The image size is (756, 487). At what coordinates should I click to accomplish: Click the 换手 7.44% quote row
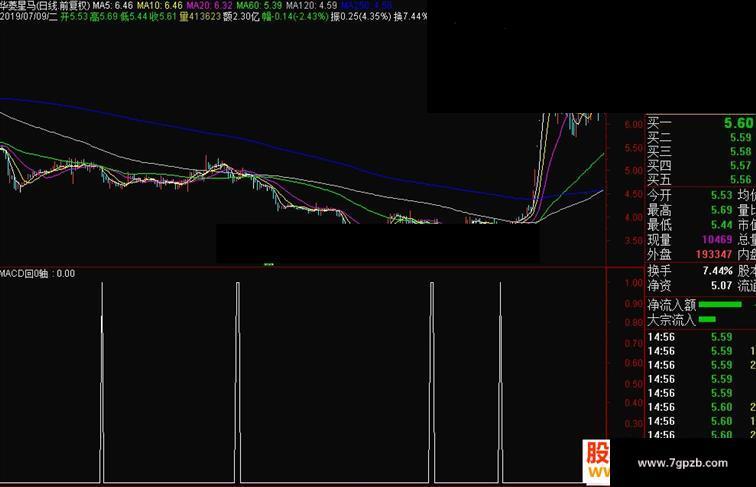click(x=689, y=271)
